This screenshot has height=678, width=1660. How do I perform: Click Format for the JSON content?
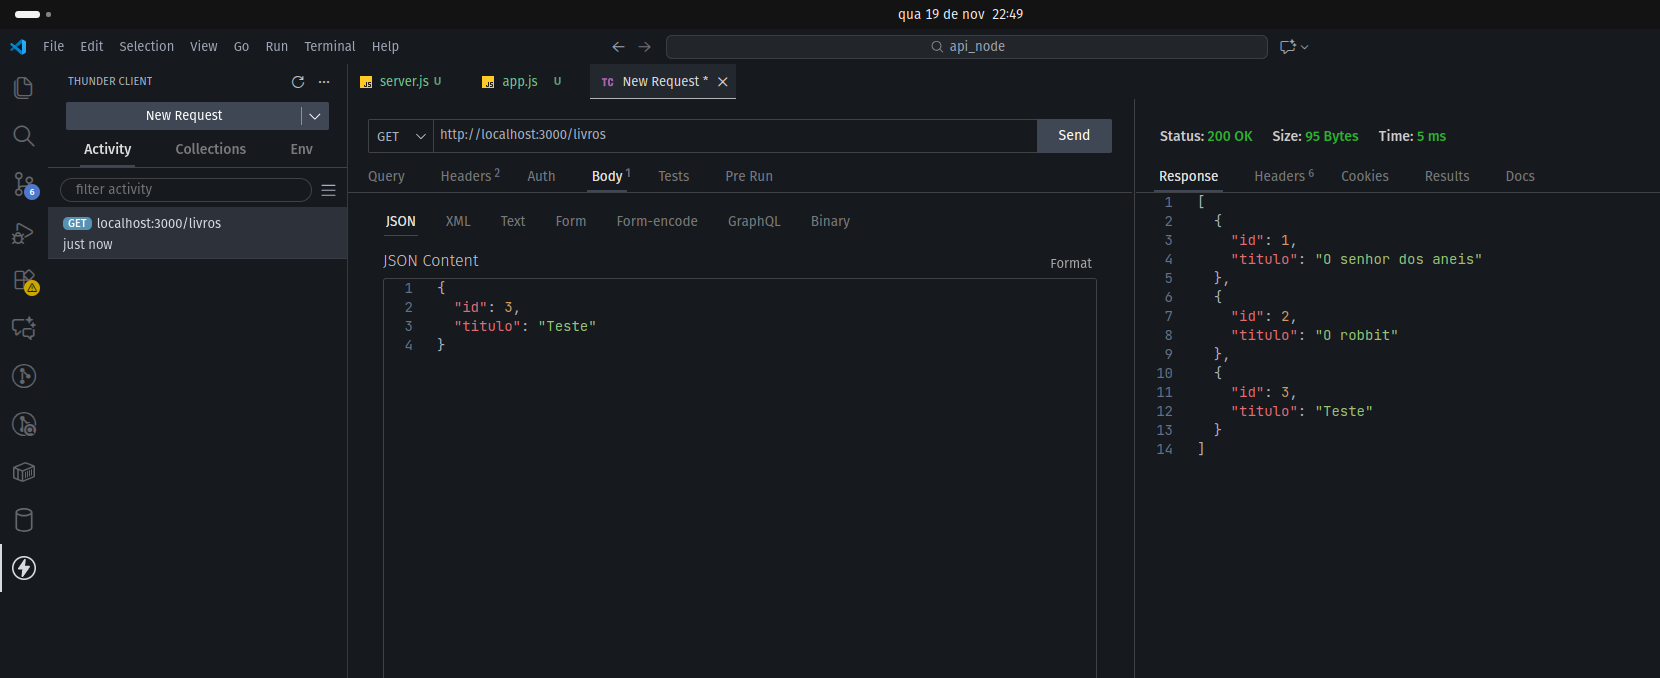(x=1070, y=263)
